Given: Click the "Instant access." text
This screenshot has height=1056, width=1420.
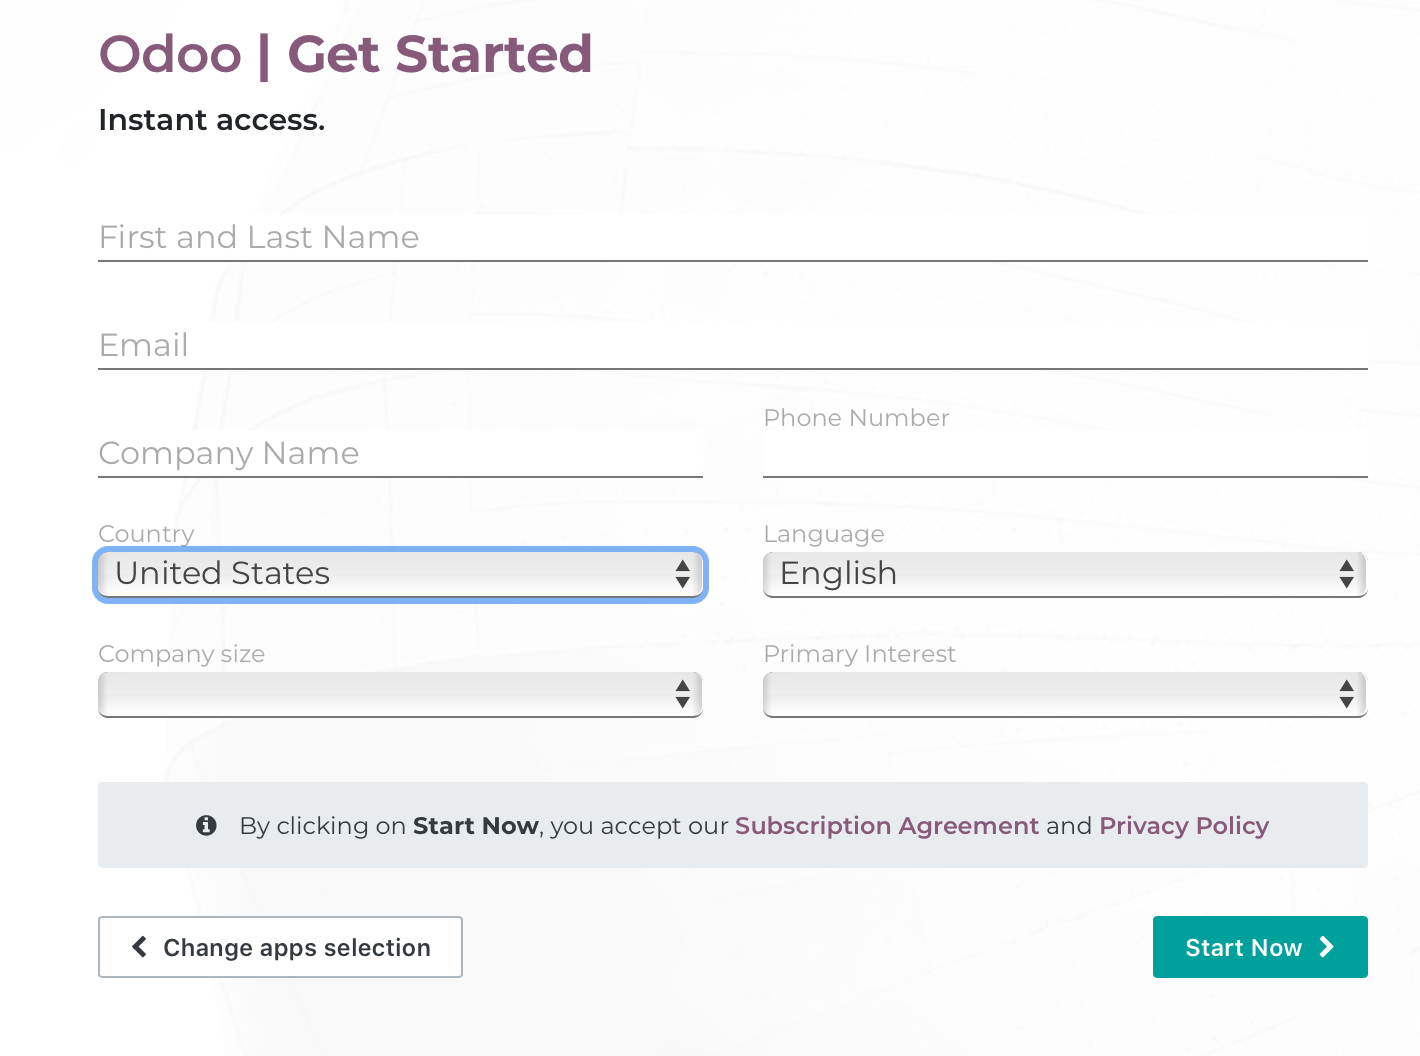Looking at the screenshot, I should (x=212, y=120).
